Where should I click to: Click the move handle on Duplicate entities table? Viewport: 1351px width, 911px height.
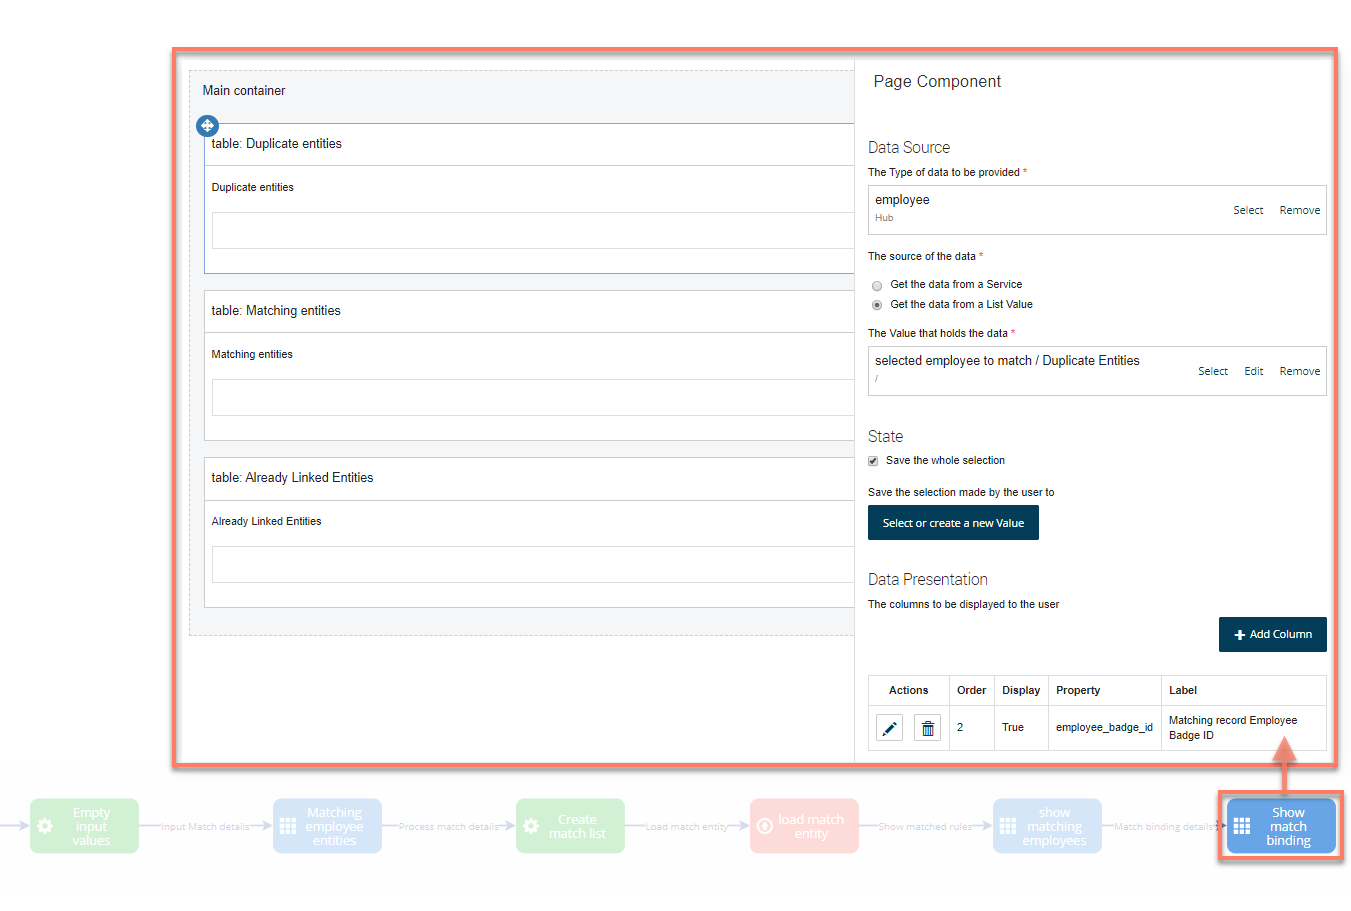click(207, 126)
